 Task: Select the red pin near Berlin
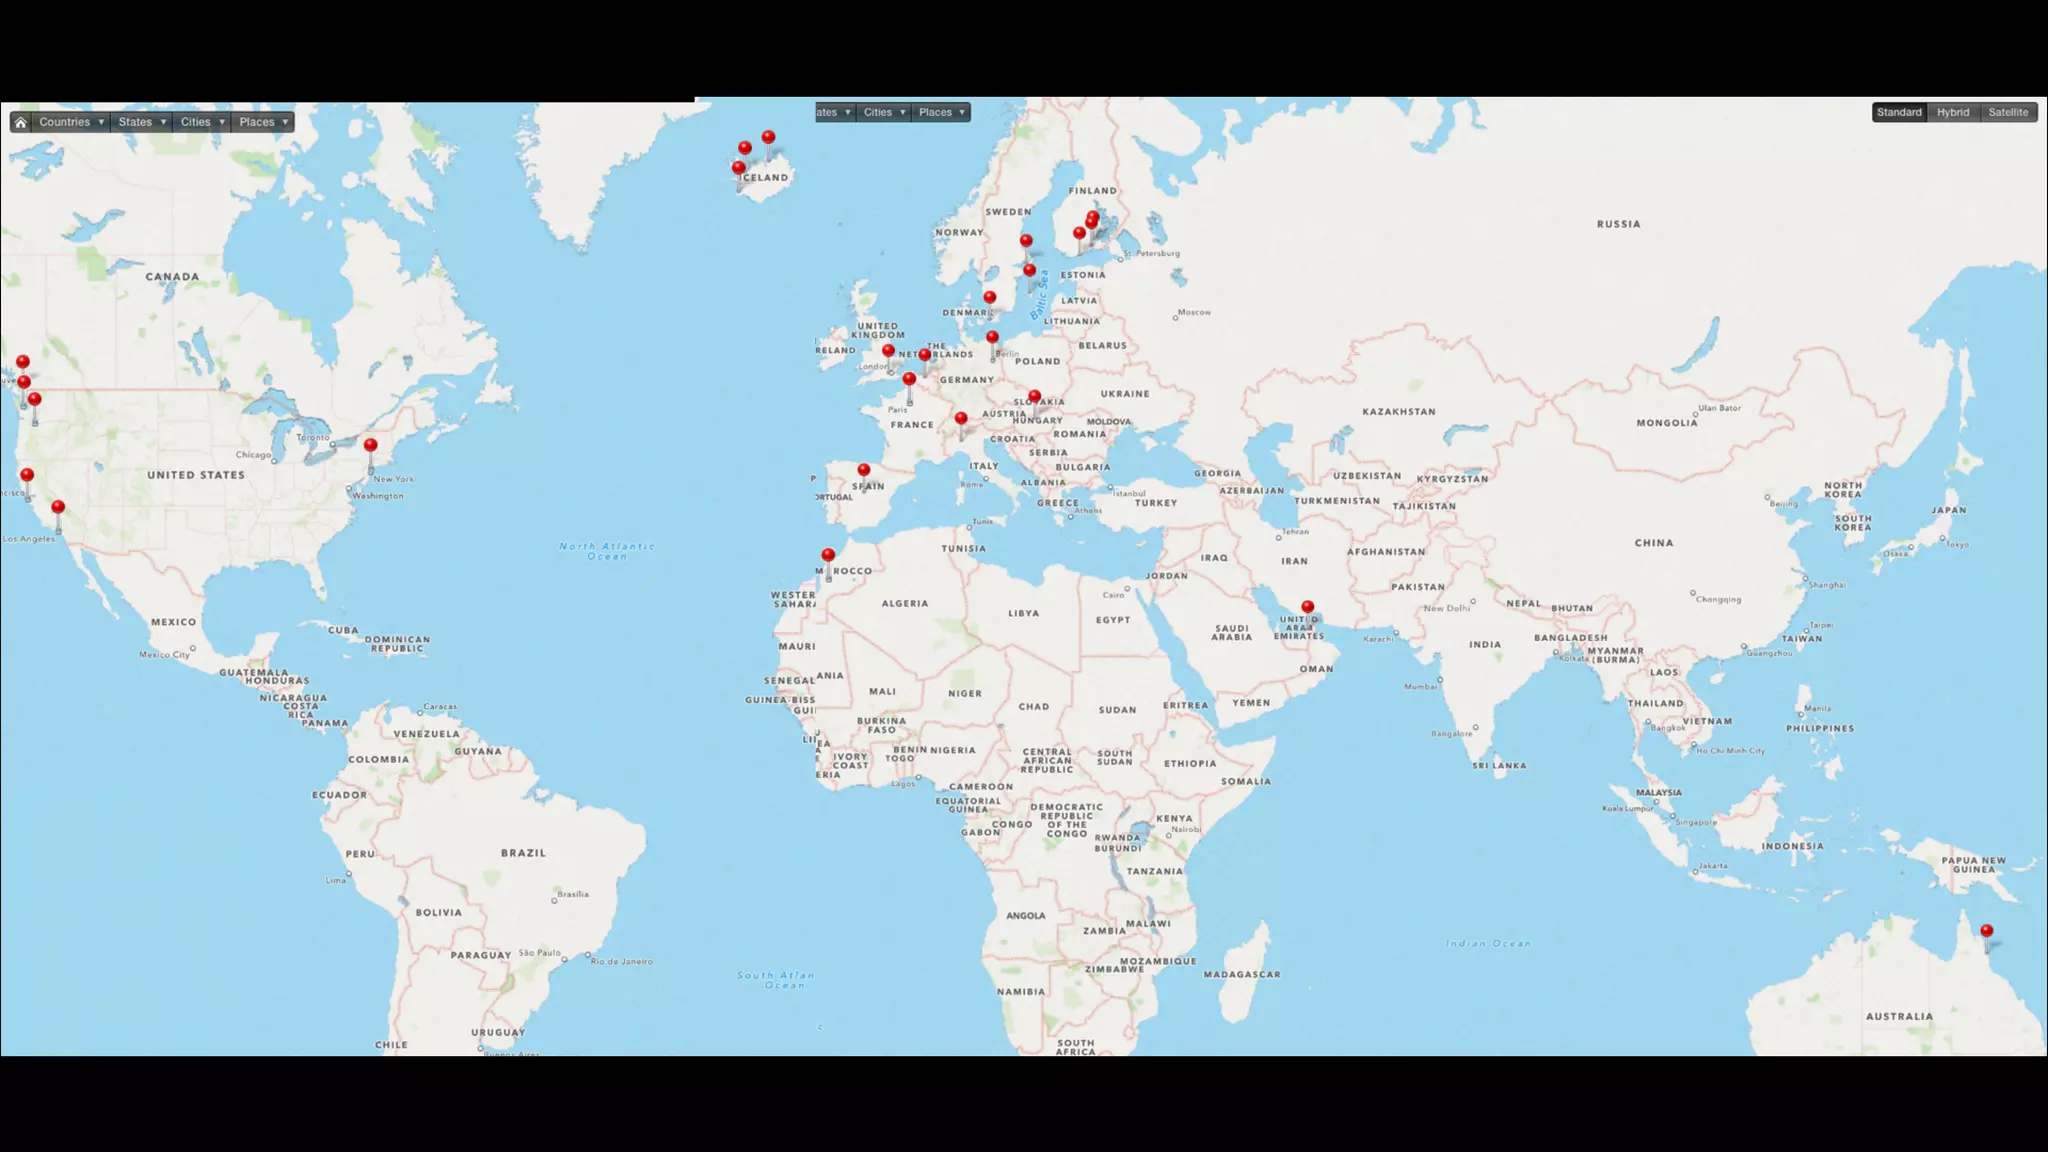[992, 338]
